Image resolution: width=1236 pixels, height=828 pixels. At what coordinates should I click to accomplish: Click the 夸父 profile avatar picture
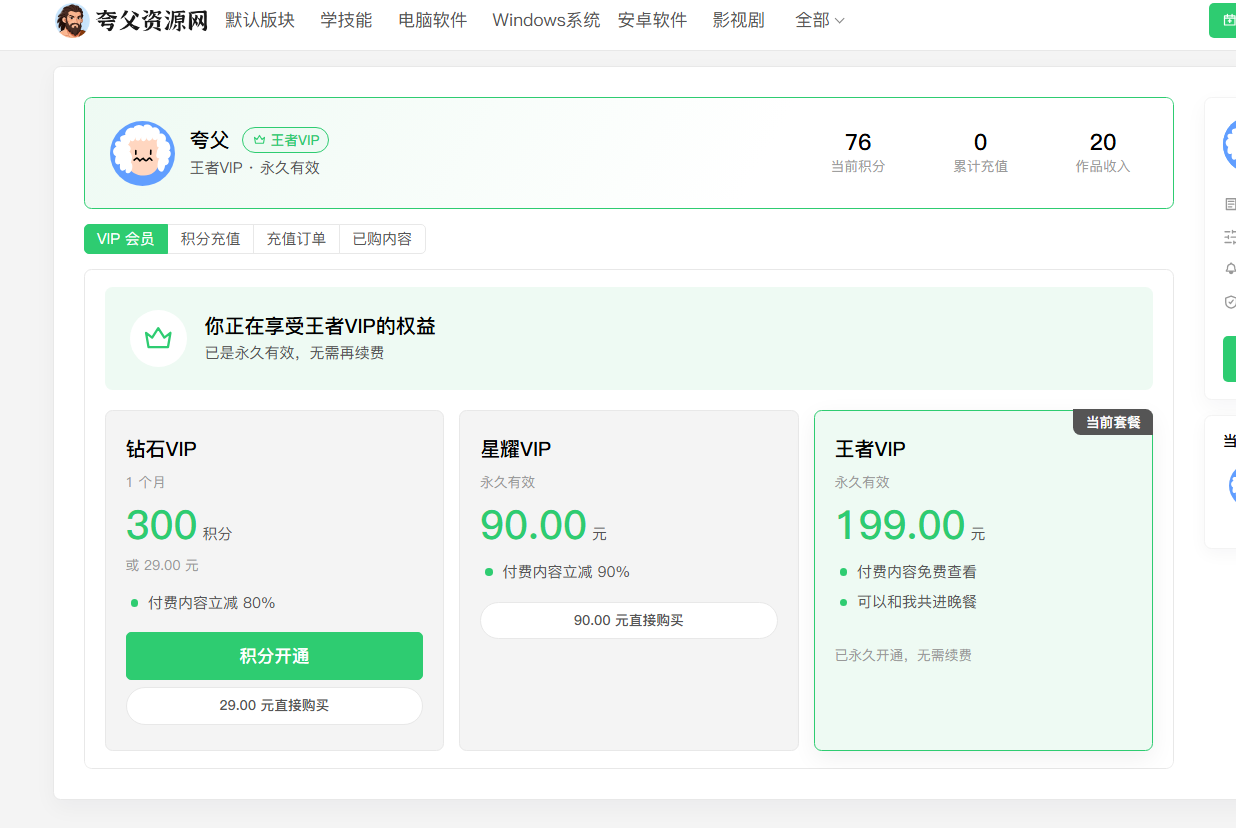point(143,153)
